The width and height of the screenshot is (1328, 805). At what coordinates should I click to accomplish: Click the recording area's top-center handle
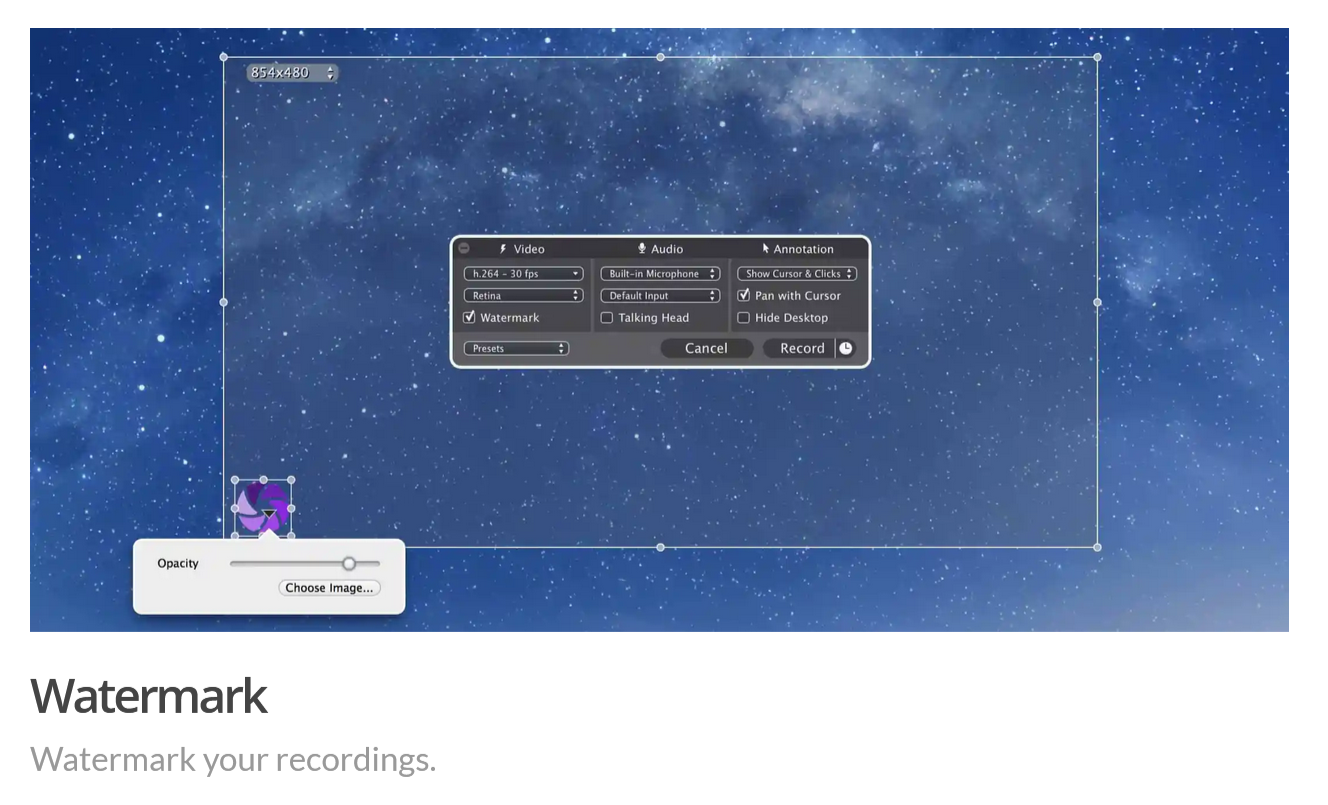(660, 57)
